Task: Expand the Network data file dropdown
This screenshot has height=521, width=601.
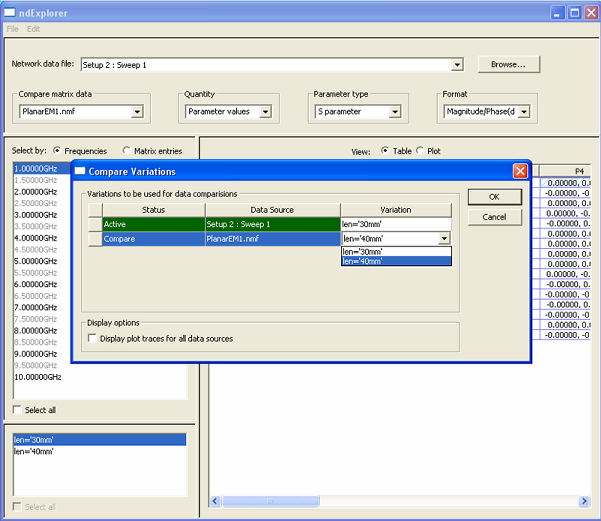Action: click(x=457, y=64)
